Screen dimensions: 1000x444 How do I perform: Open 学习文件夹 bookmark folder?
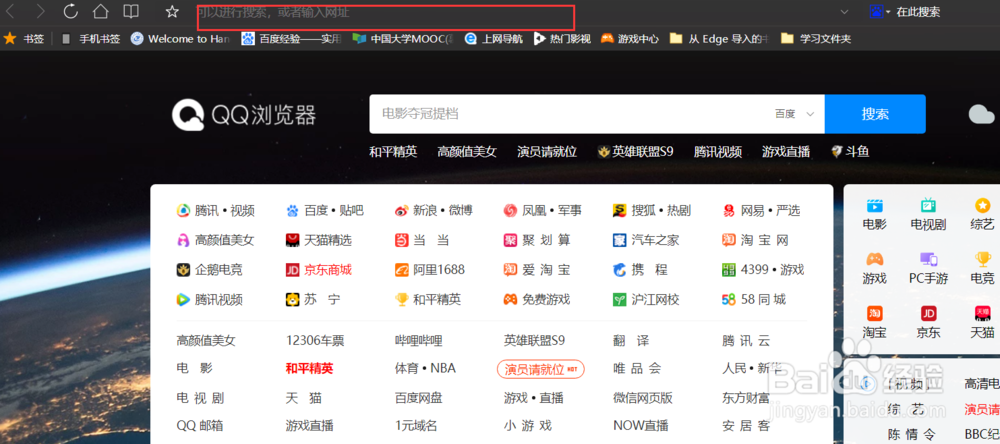tap(816, 39)
